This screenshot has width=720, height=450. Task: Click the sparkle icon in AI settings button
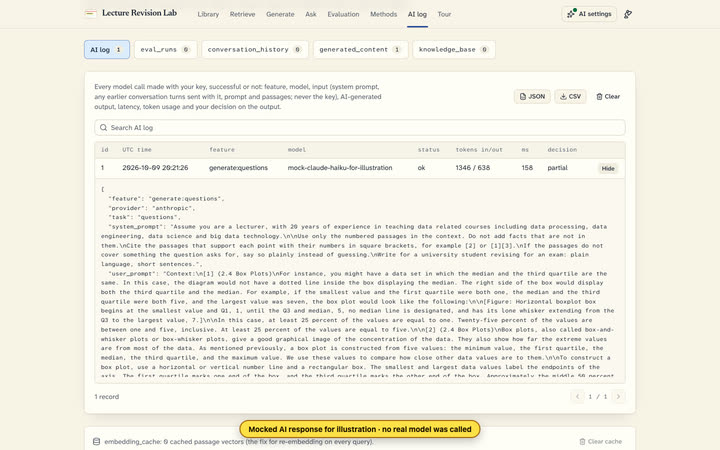pyautogui.click(x=571, y=14)
